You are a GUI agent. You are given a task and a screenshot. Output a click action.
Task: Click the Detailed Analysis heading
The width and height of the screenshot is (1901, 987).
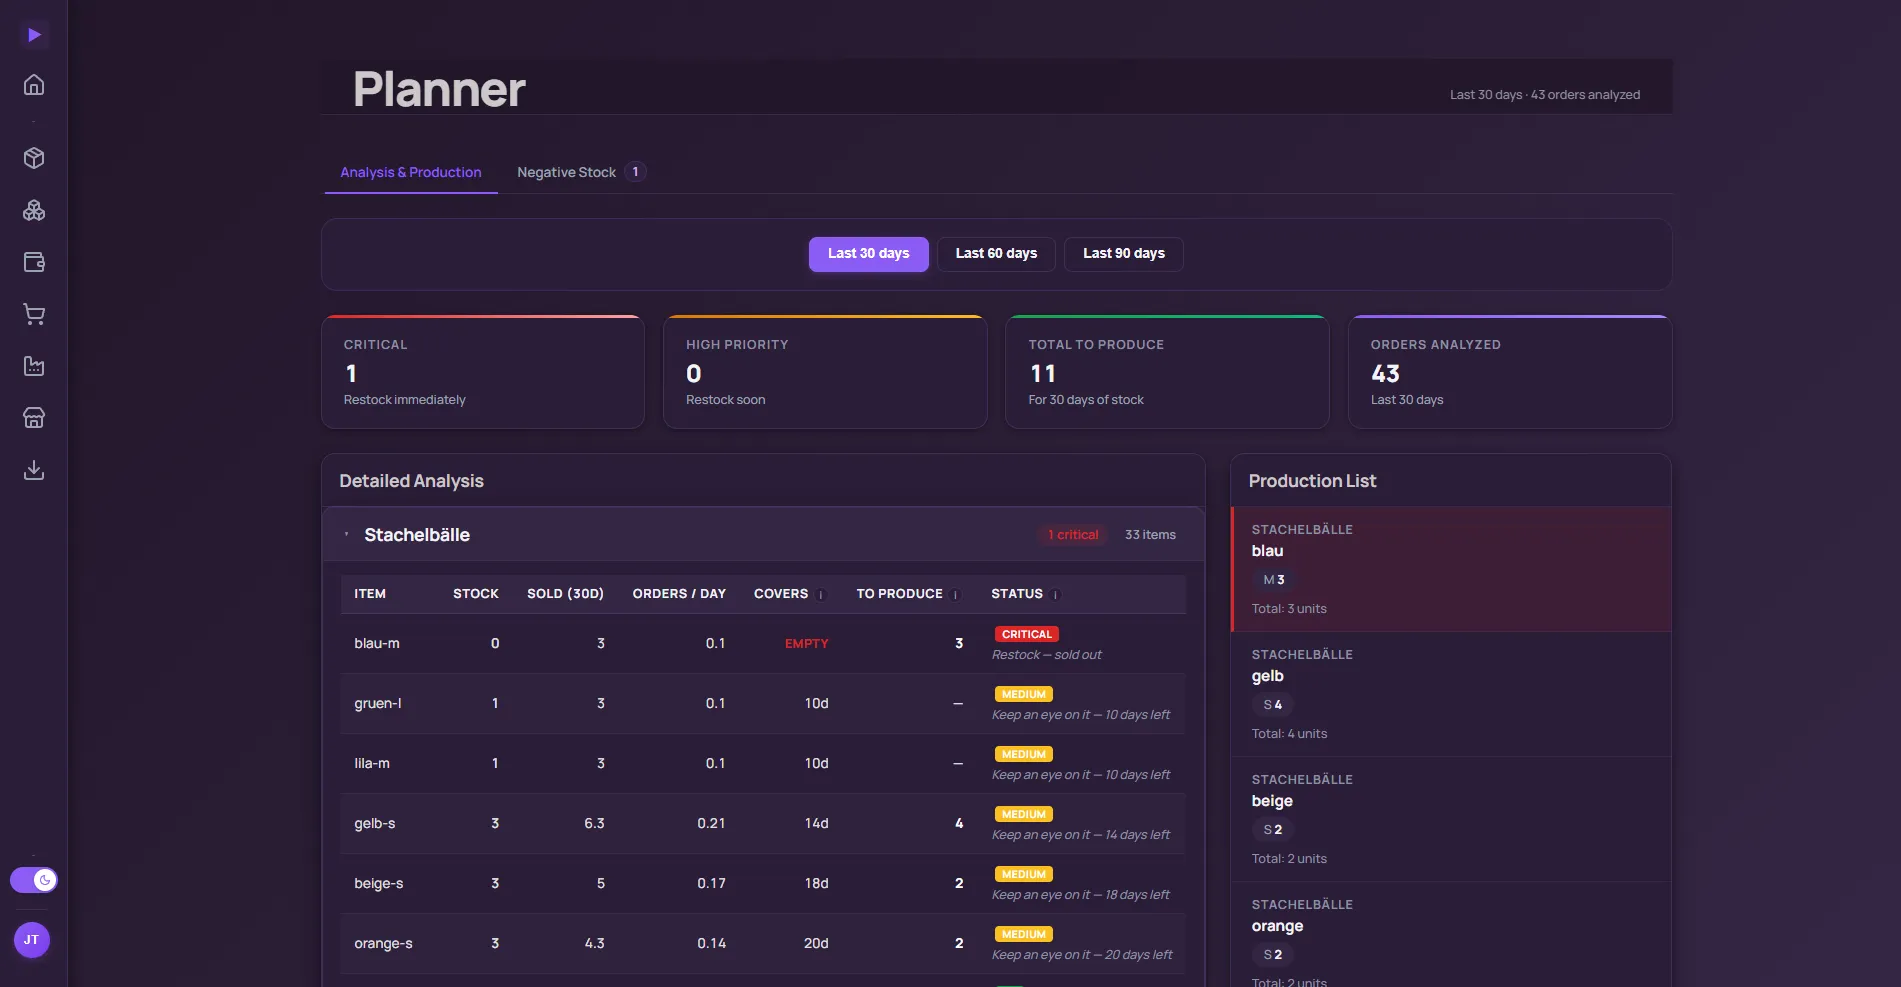tap(411, 481)
